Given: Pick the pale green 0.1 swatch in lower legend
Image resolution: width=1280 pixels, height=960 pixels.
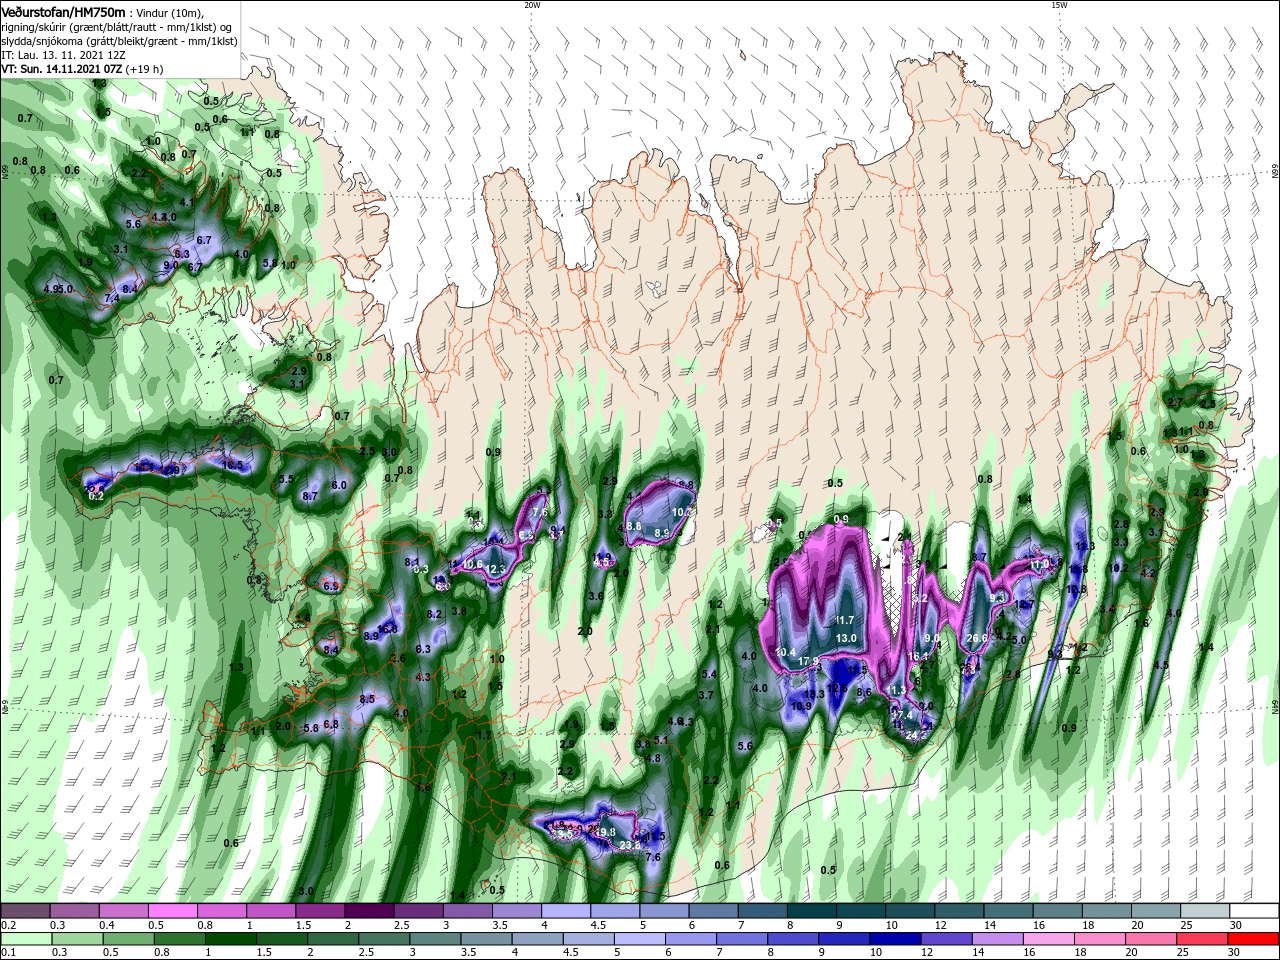Looking at the screenshot, I should (25, 939).
